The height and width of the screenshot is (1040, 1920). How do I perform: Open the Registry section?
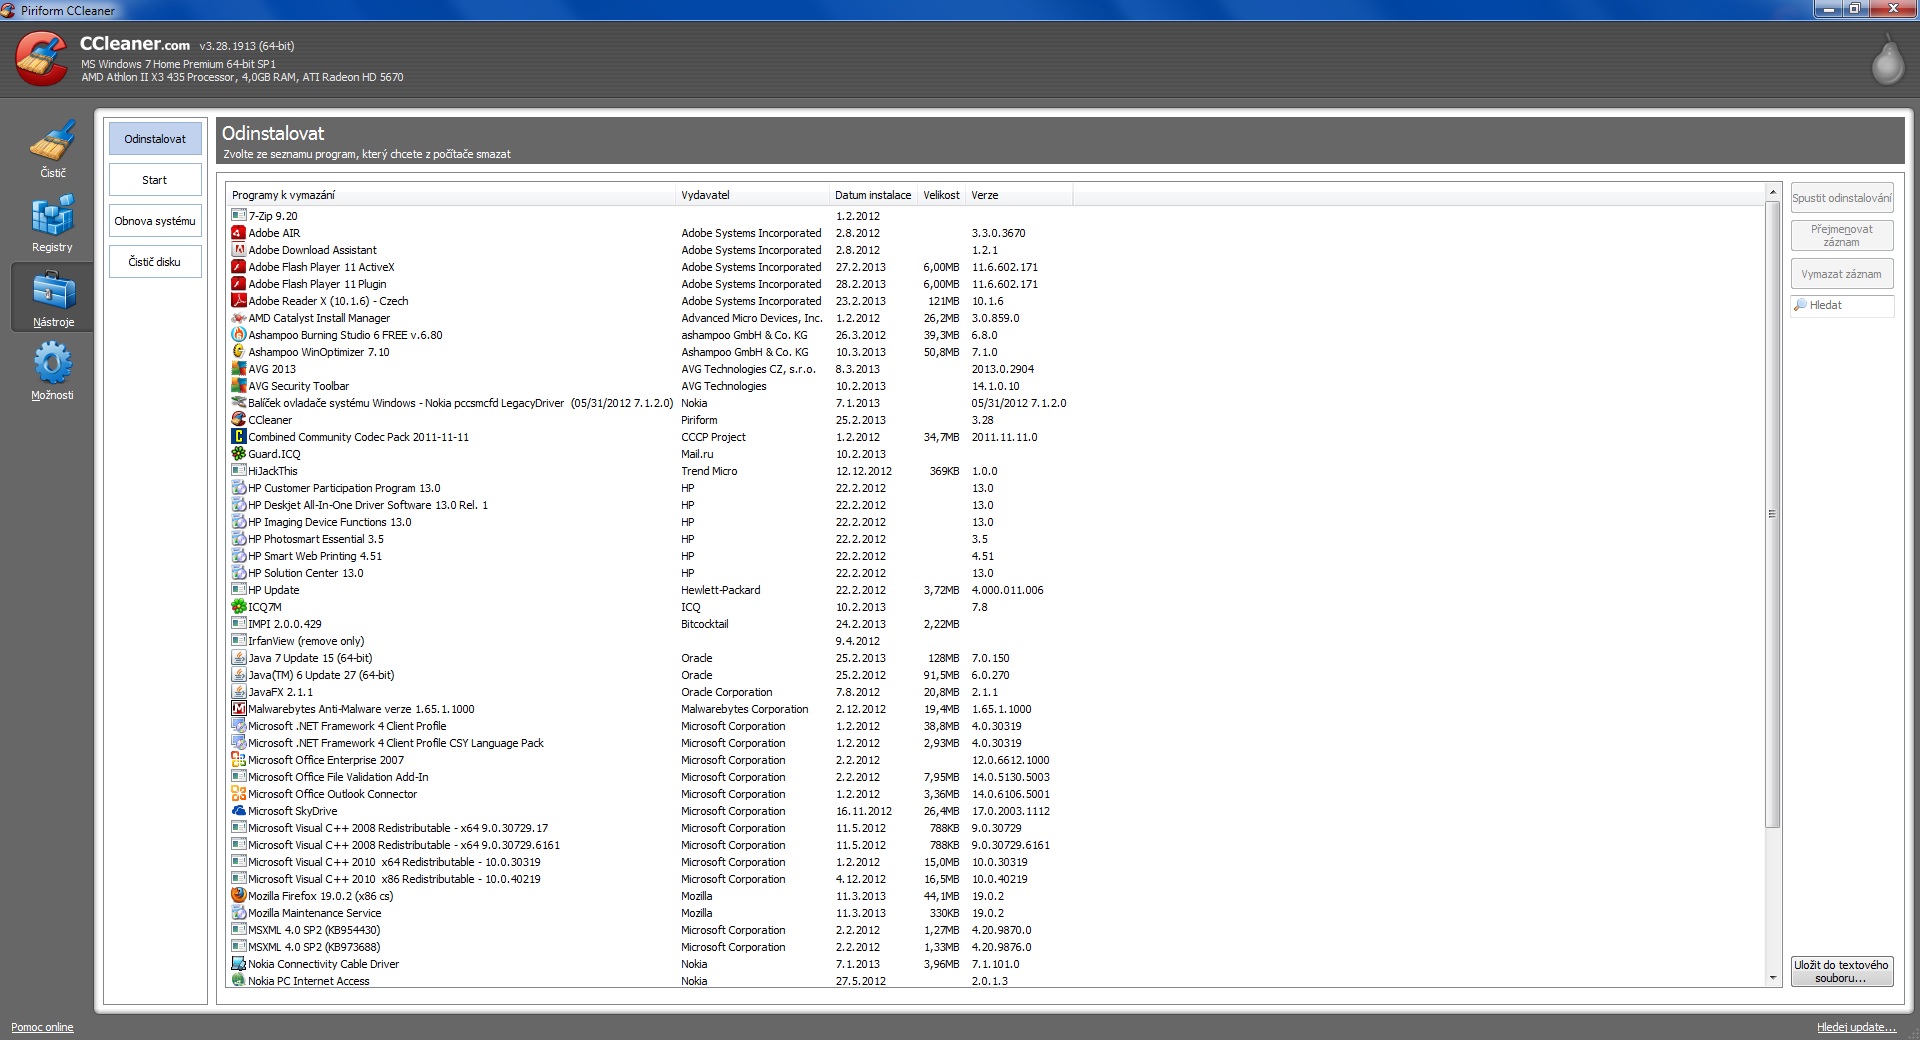(52, 224)
